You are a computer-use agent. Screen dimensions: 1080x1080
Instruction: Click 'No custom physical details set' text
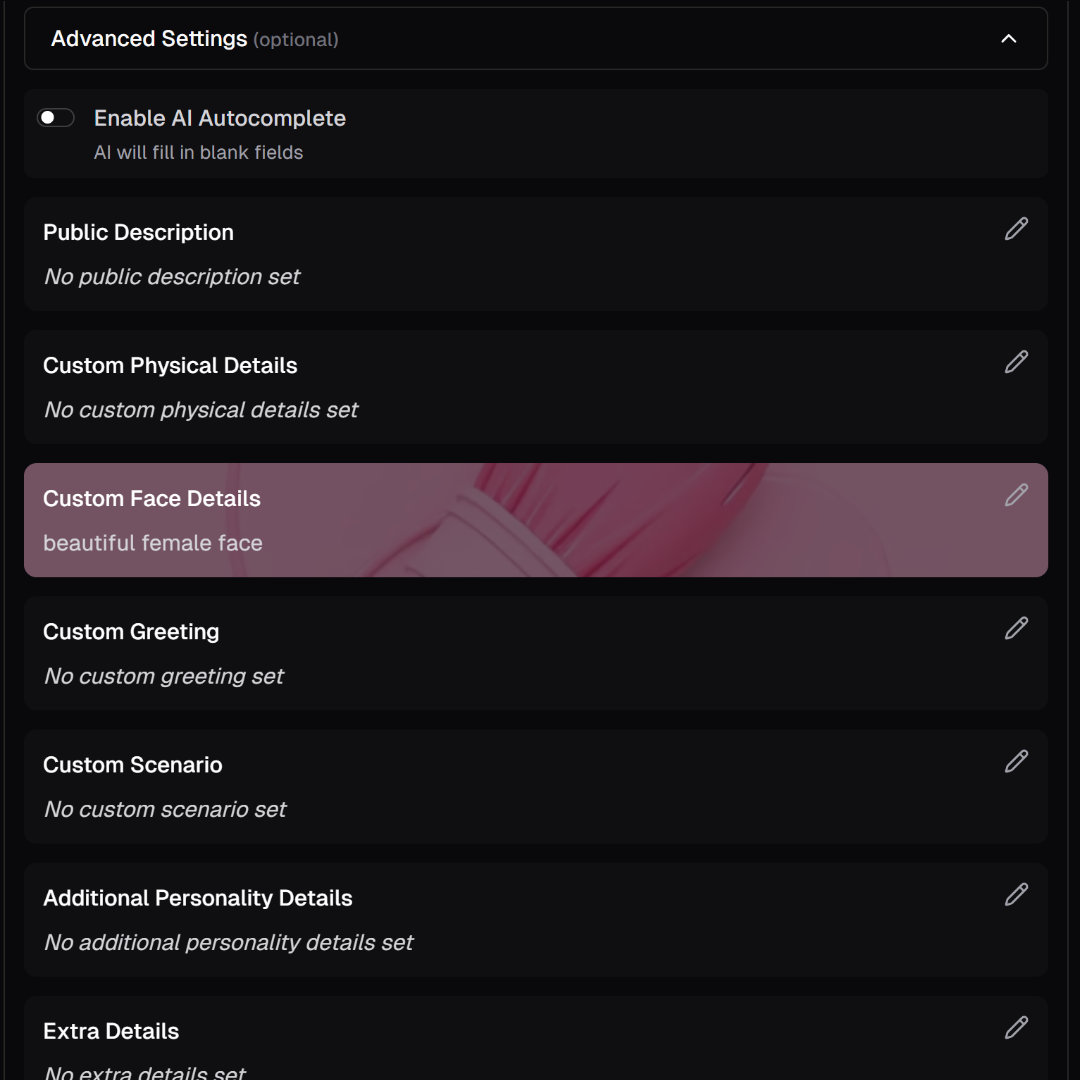201,410
